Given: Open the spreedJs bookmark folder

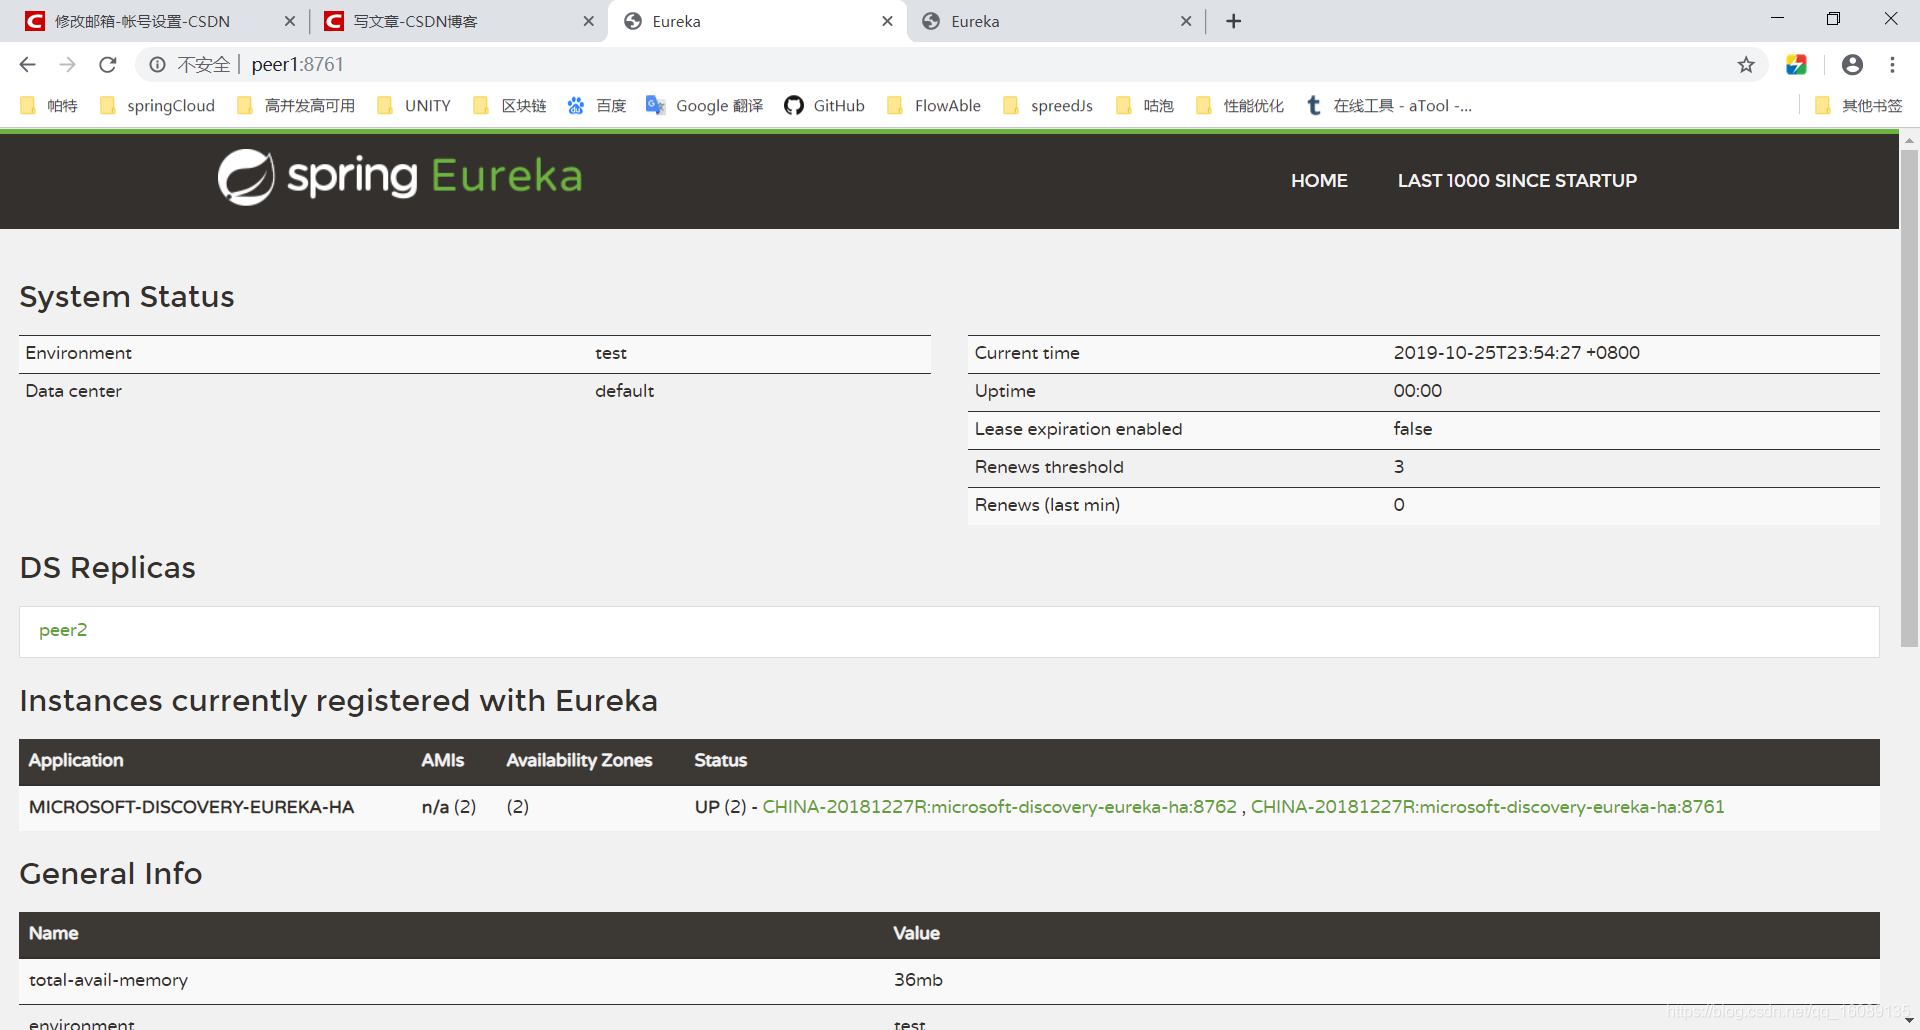Looking at the screenshot, I should coord(1048,106).
